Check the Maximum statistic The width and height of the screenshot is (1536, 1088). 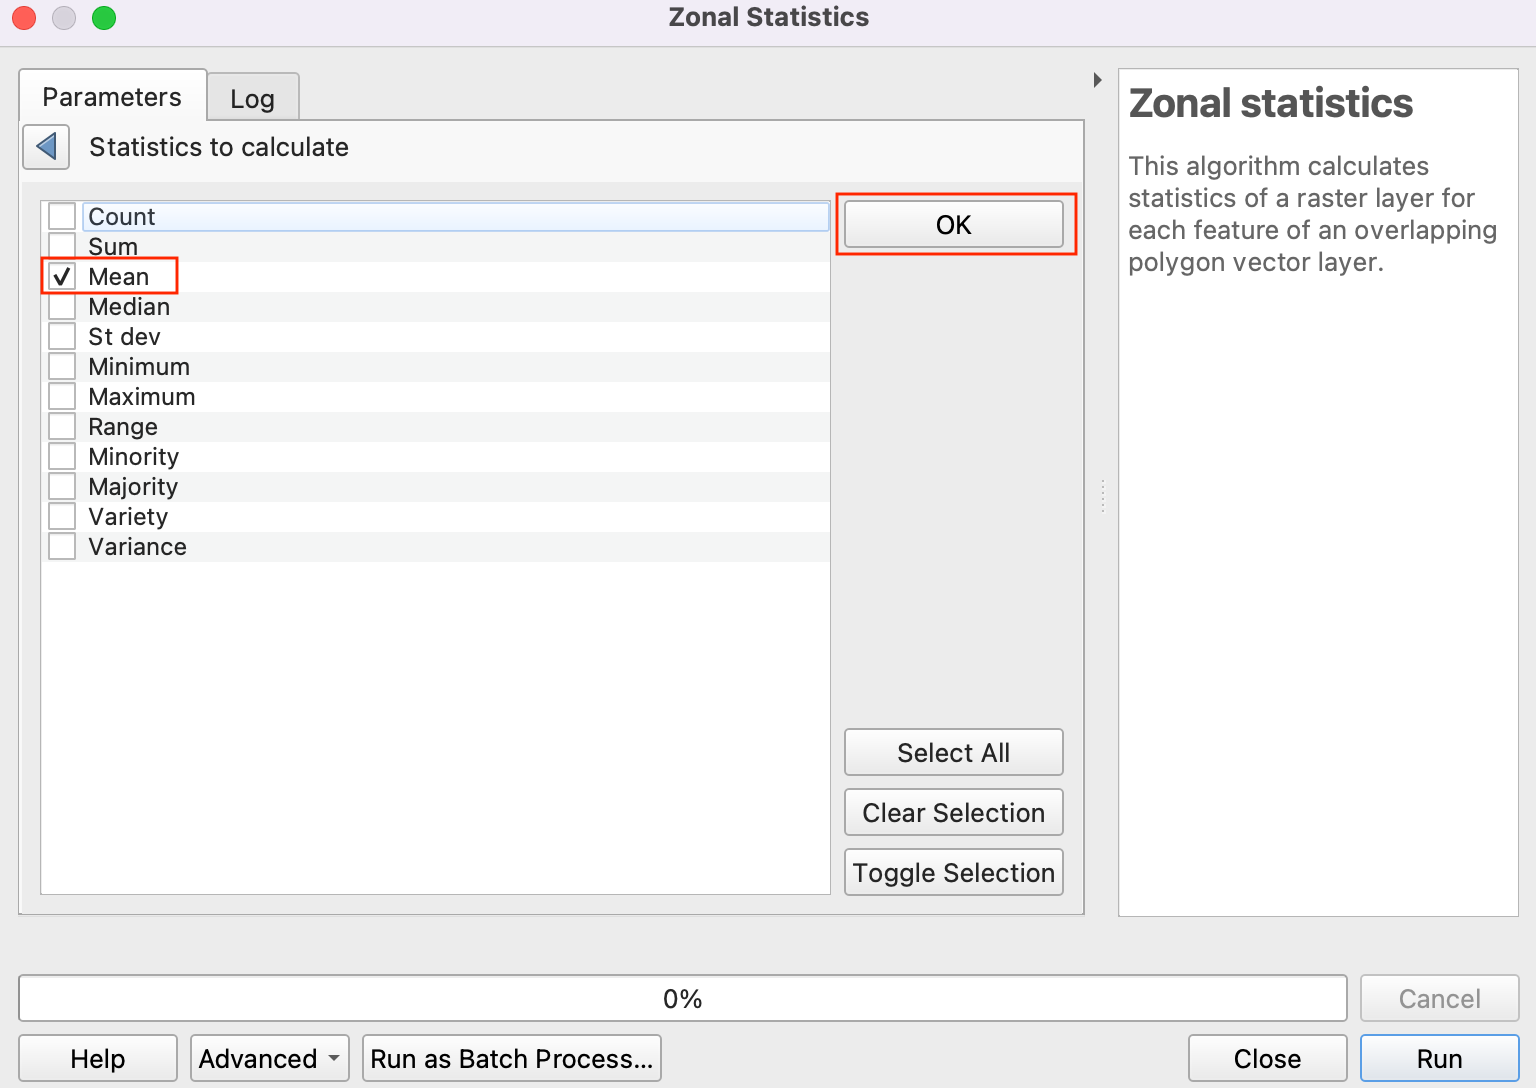pyautogui.click(x=62, y=397)
